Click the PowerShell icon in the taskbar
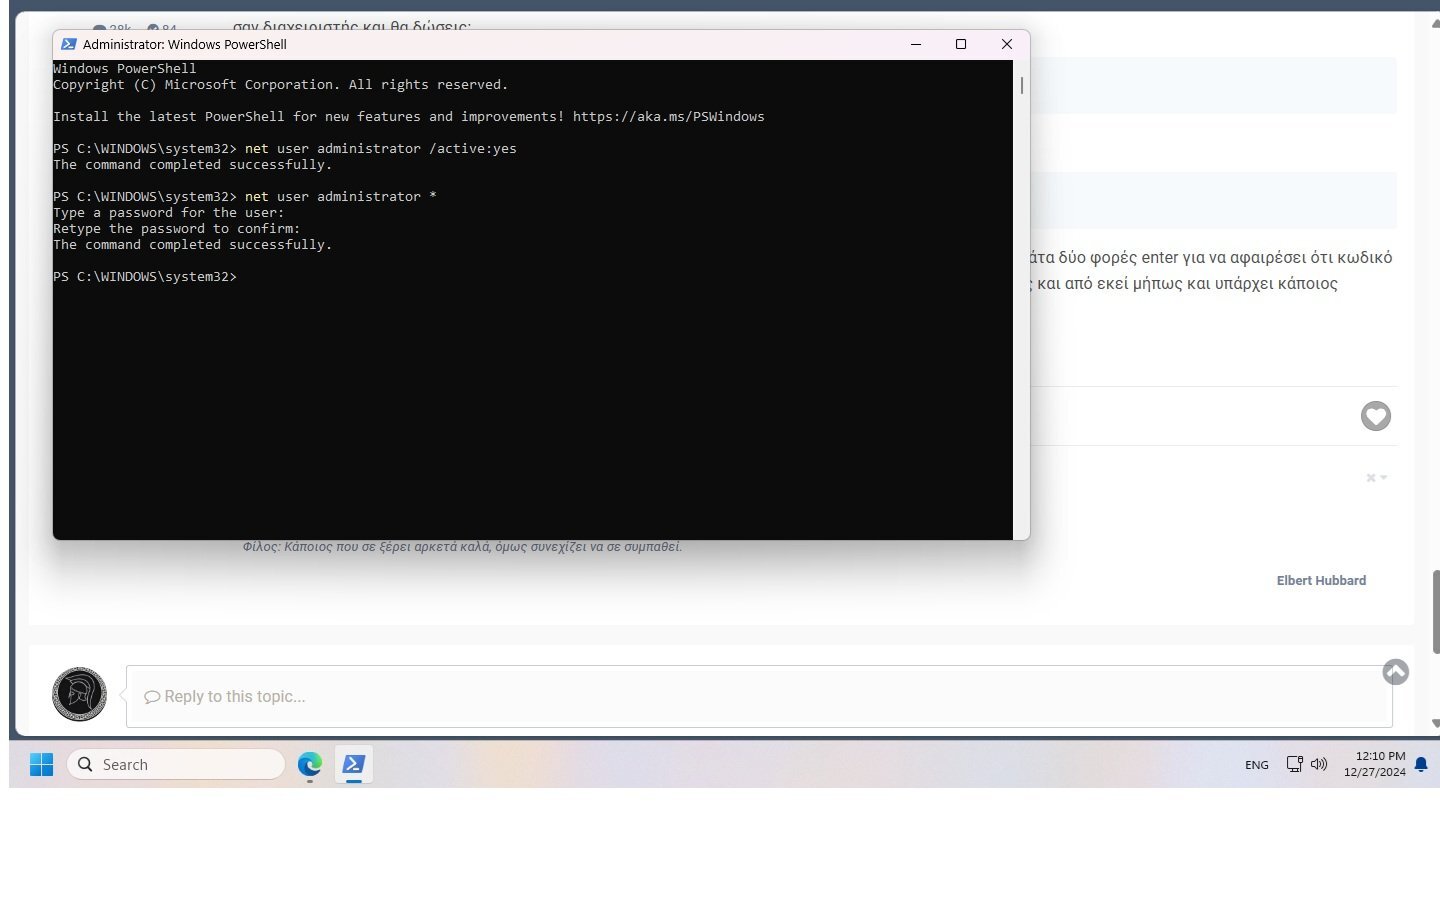The width and height of the screenshot is (1440, 900). pos(353,765)
